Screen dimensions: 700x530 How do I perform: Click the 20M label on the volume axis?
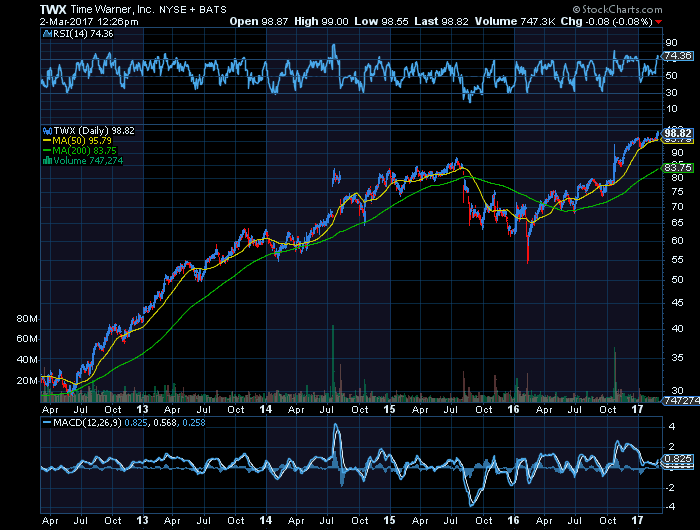click(27, 381)
